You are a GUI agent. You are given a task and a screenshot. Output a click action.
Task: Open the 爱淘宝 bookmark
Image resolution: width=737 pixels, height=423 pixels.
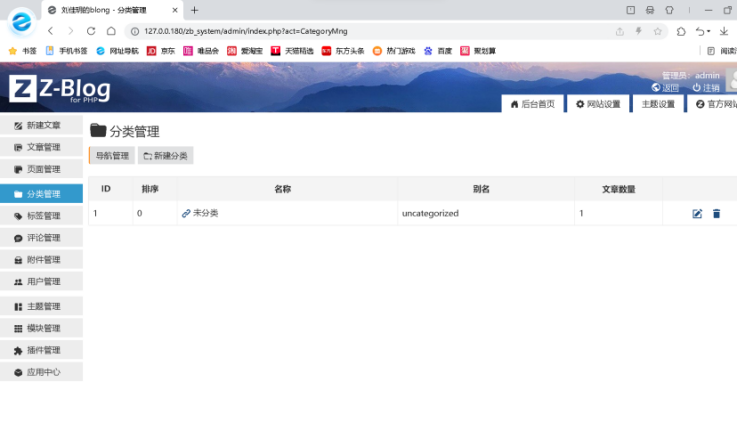[x=245, y=51]
